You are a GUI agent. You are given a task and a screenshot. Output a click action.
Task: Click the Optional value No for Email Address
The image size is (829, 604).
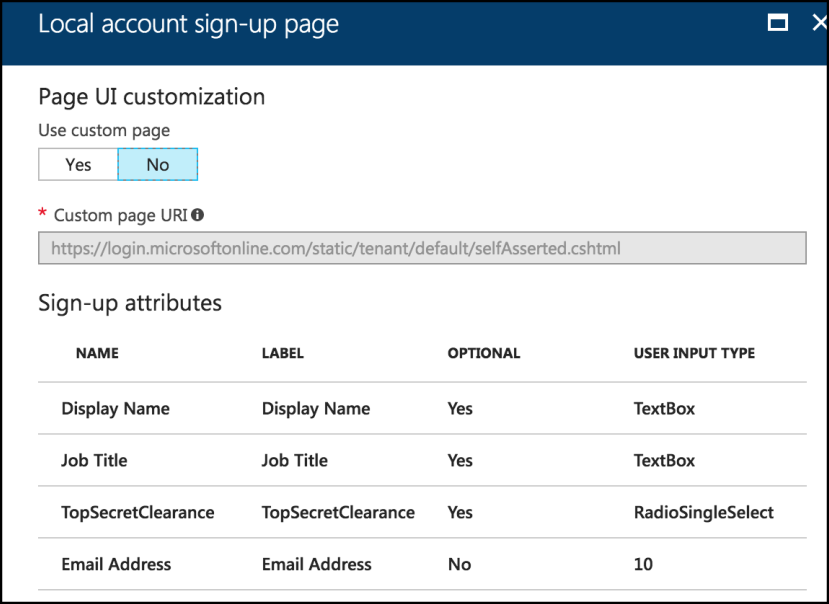point(459,564)
